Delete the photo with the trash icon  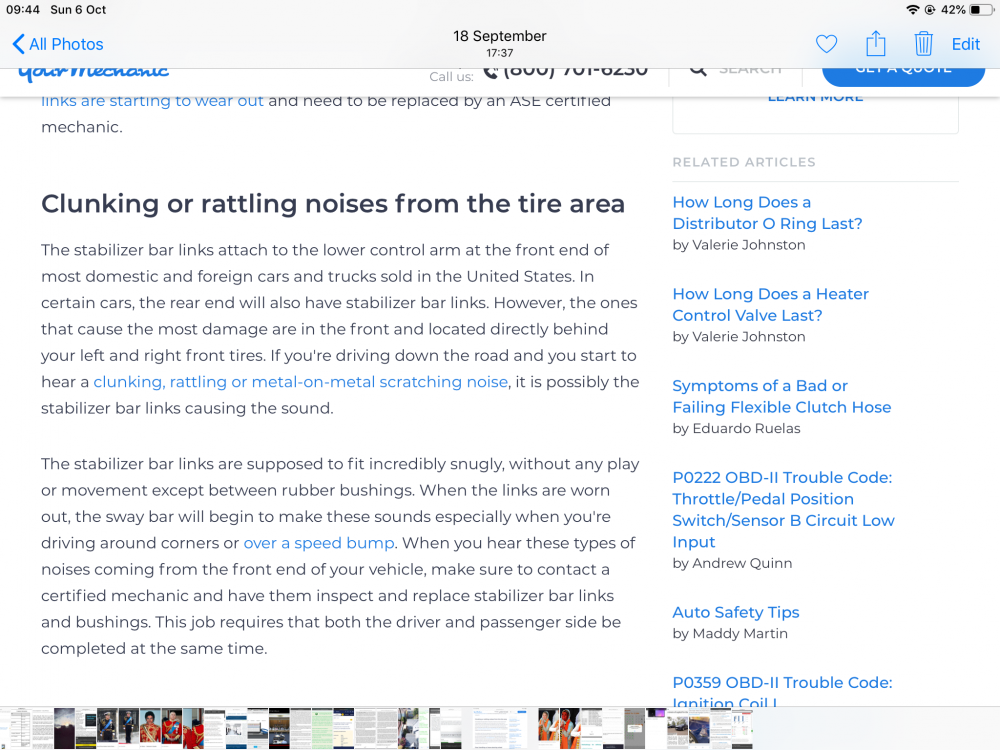pyautogui.click(x=923, y=43)
